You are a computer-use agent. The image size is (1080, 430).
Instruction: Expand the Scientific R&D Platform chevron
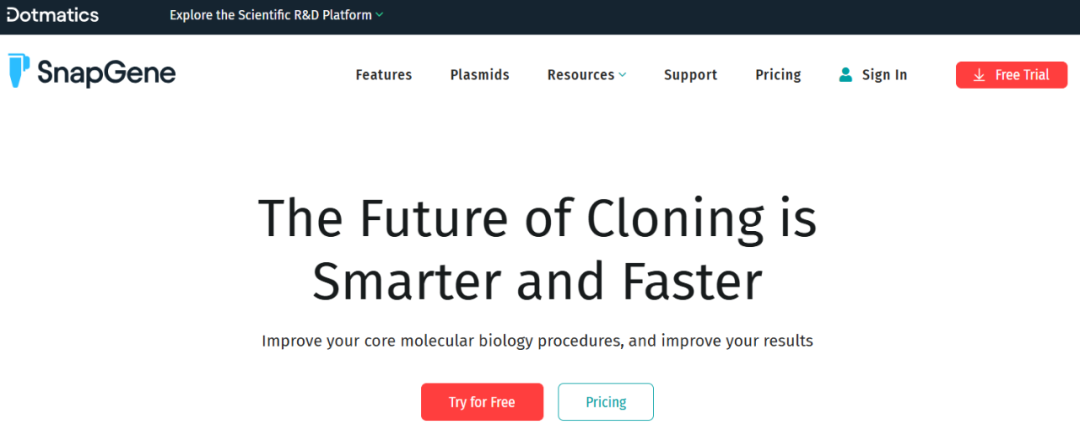[x=380, y=15]
